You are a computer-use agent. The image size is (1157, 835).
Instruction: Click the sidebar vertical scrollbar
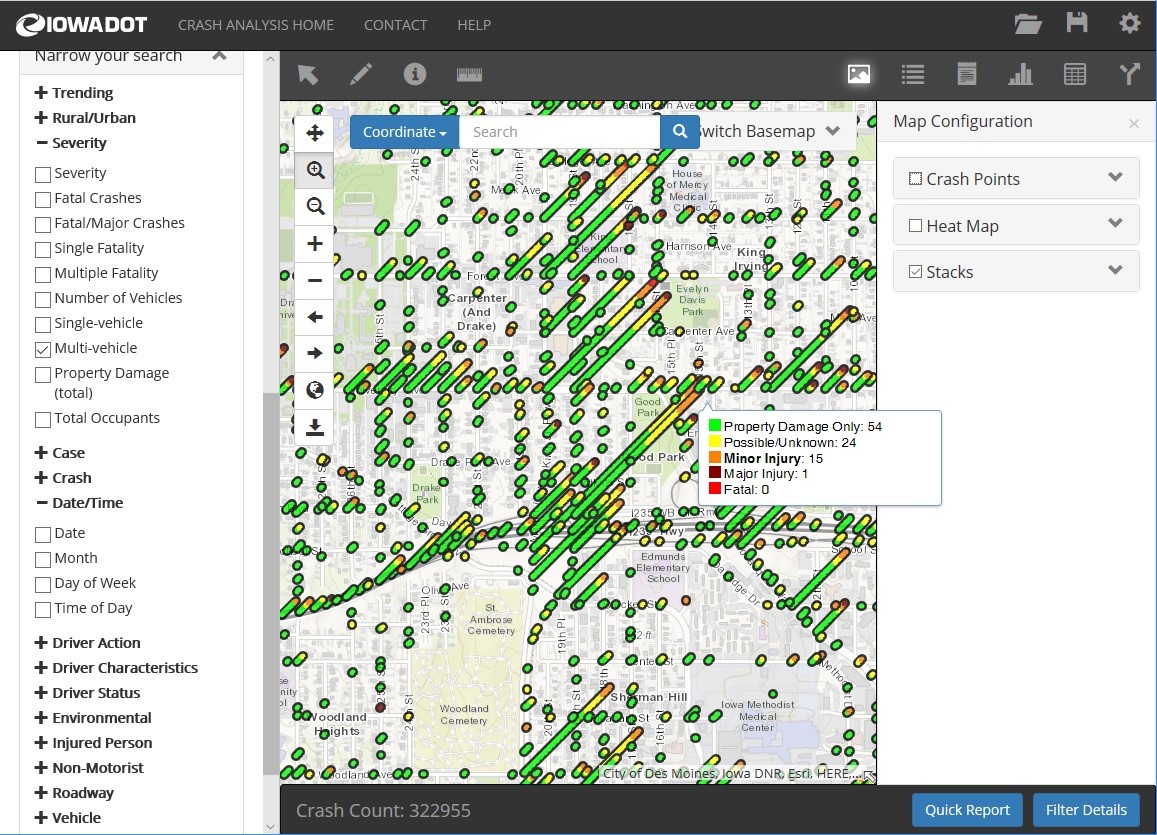point(269,580)
